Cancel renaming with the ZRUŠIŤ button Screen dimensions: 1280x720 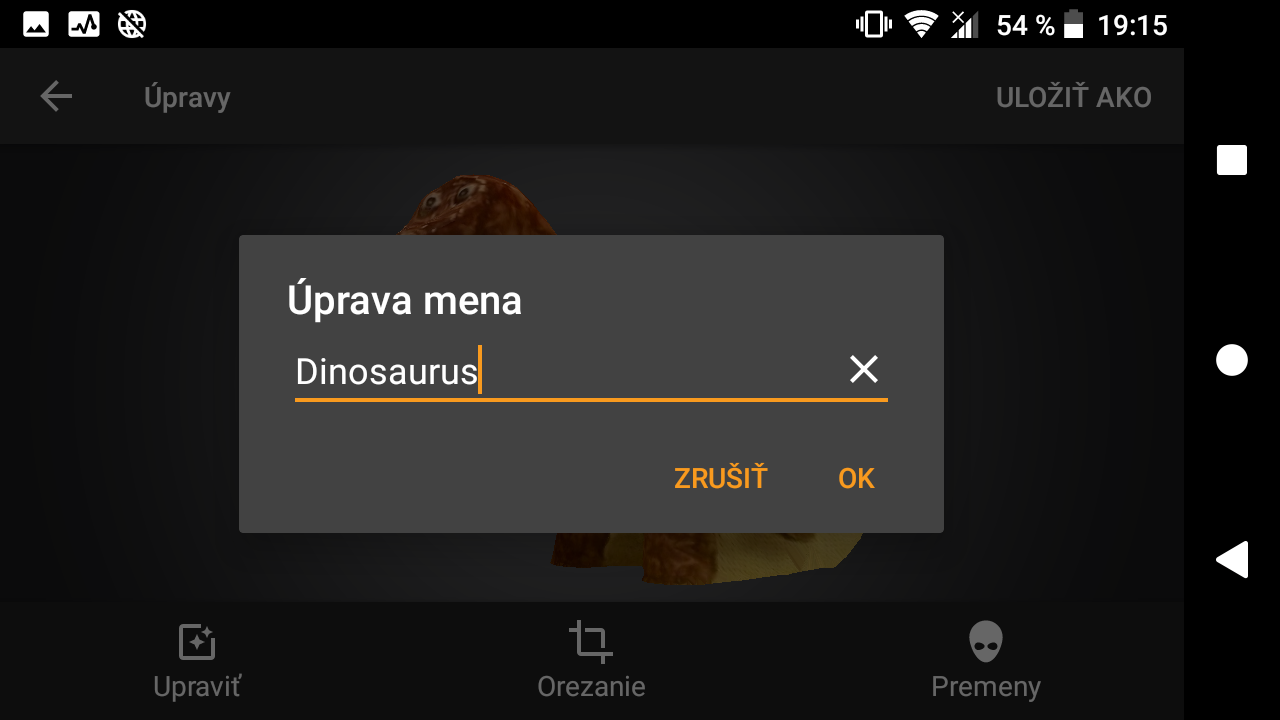(720, 478)
